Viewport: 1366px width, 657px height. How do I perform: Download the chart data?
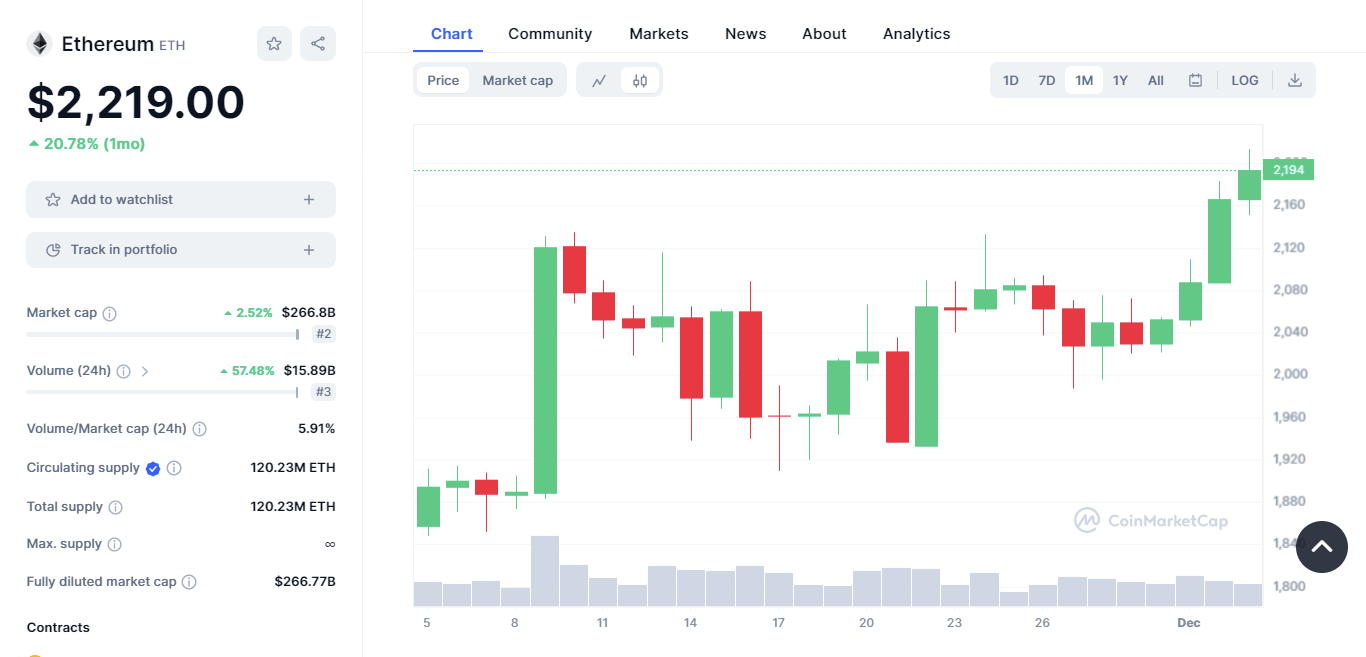pos(1295,80)
